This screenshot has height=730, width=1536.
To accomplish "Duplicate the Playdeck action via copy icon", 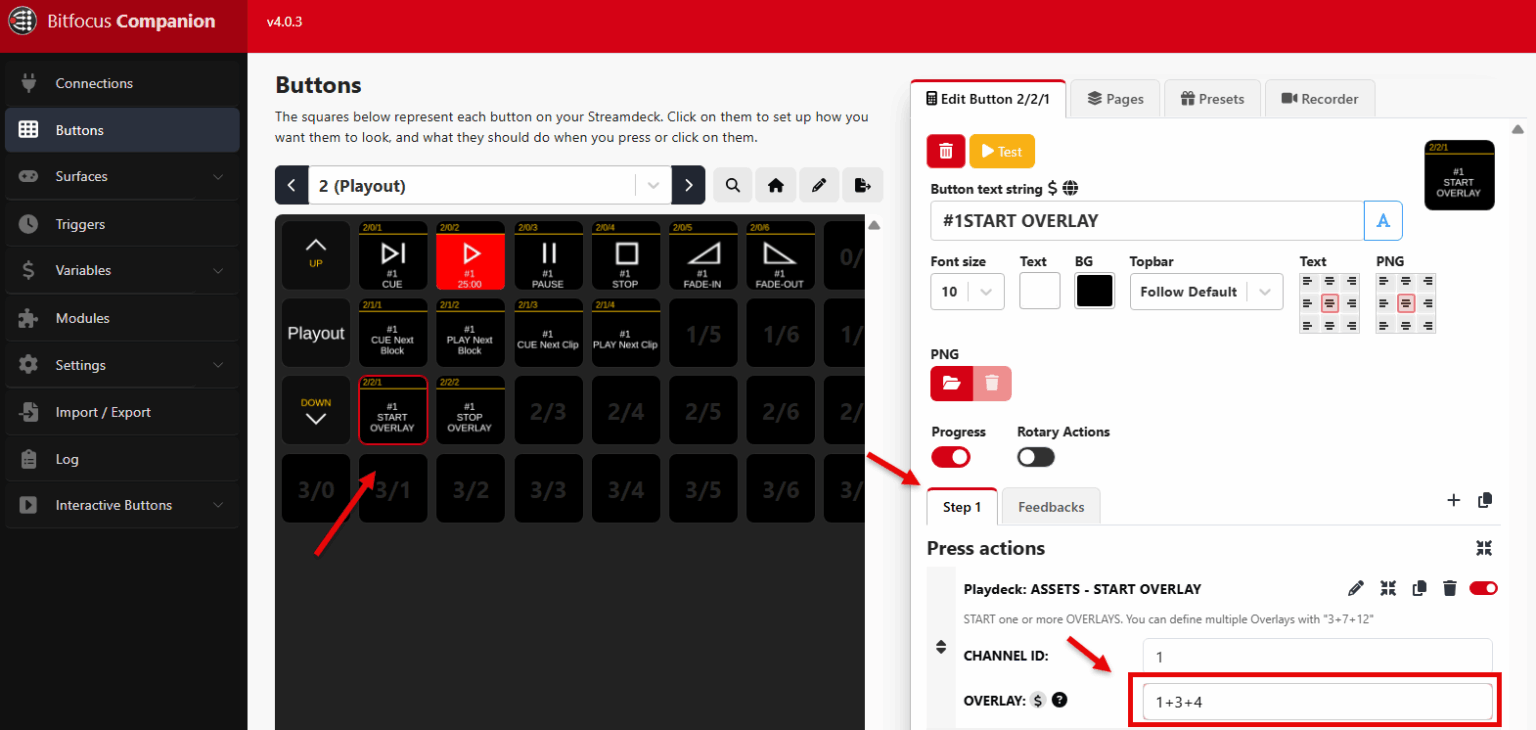I will 1419,588.
